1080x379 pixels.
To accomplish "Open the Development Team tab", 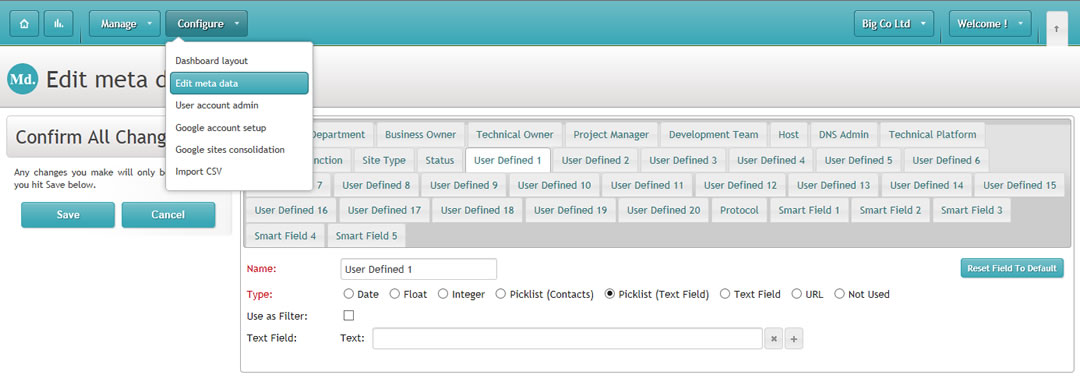I will pos(713,134).
